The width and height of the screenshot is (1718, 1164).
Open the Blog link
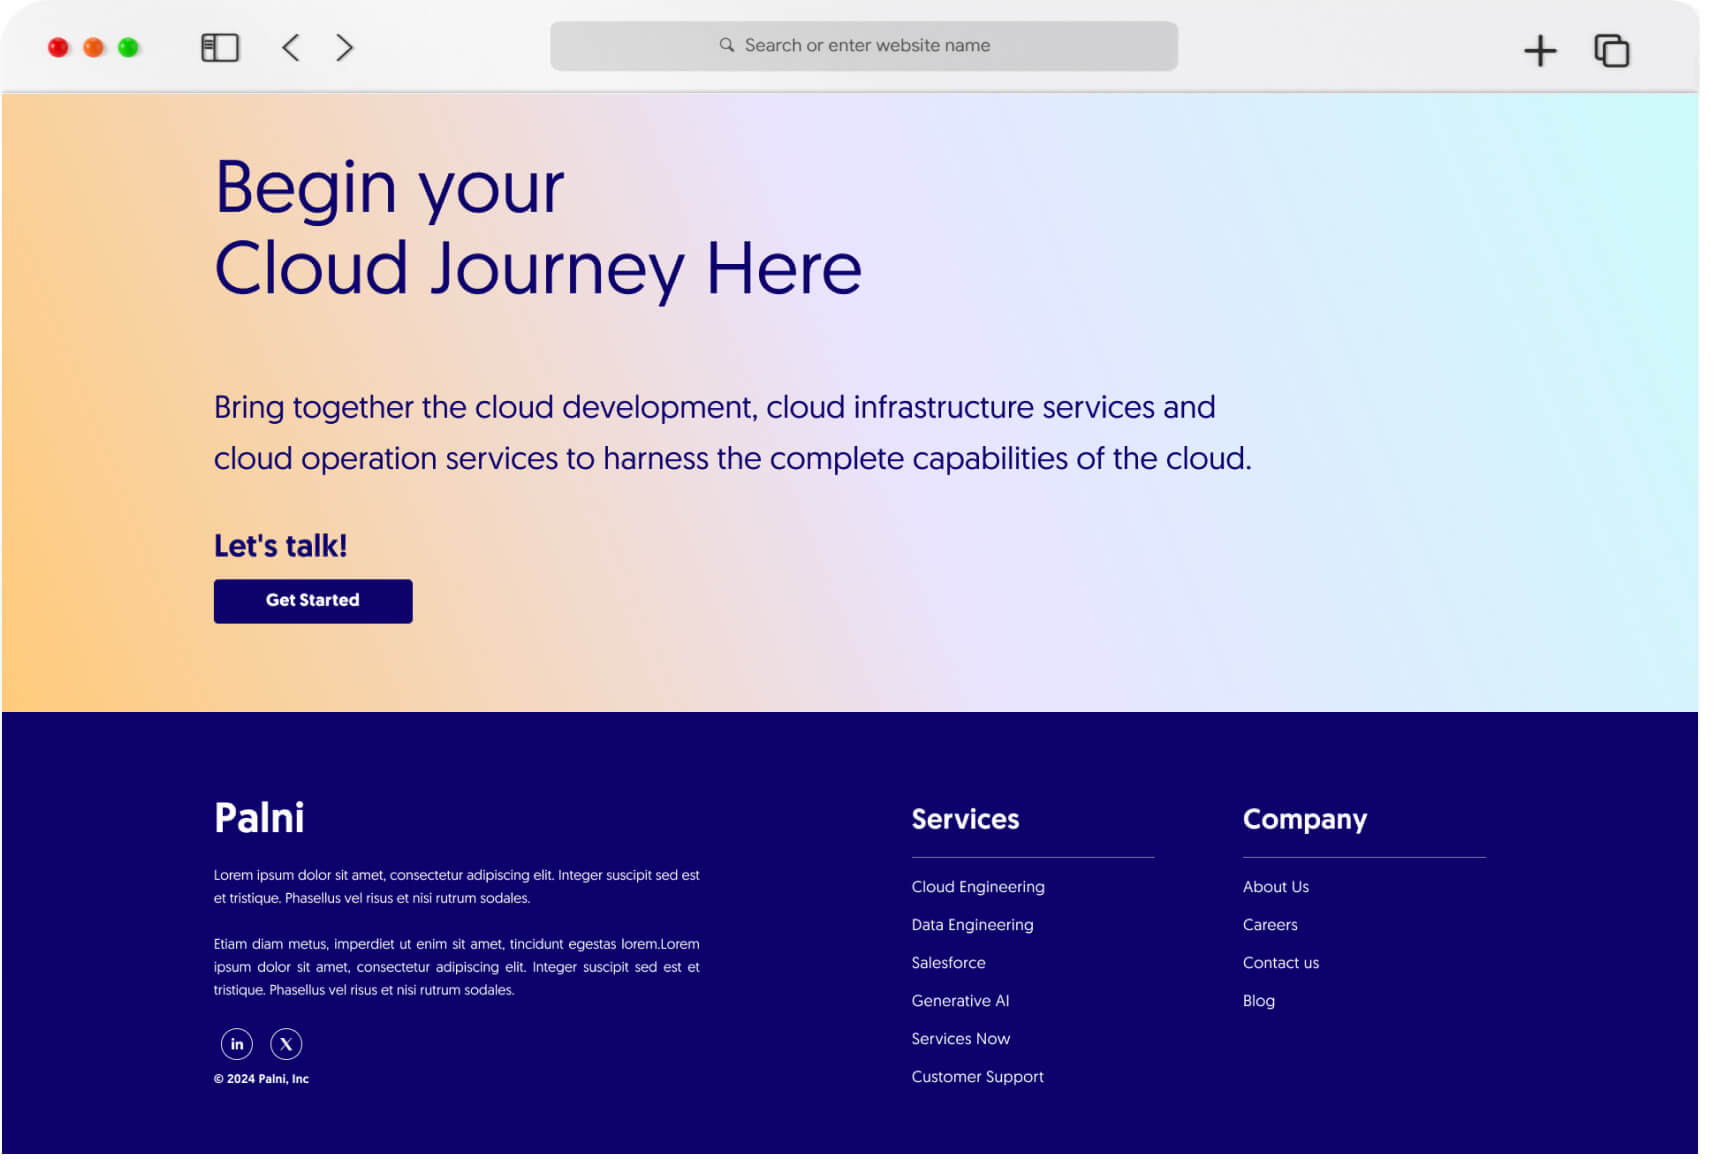coord(1258,1000)
